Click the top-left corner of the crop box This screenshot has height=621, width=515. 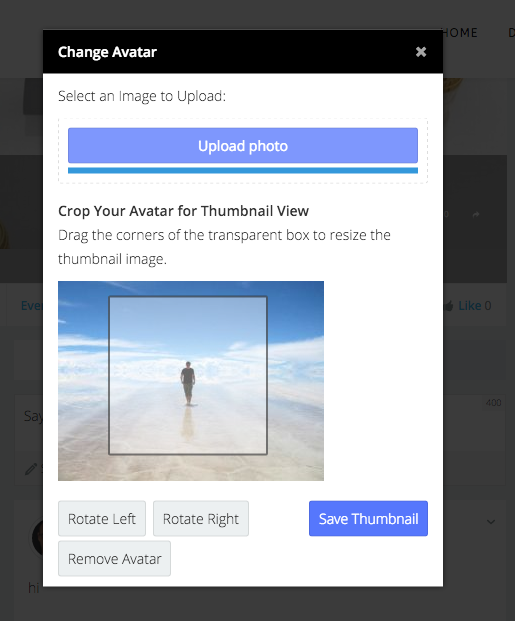[109, 297]
